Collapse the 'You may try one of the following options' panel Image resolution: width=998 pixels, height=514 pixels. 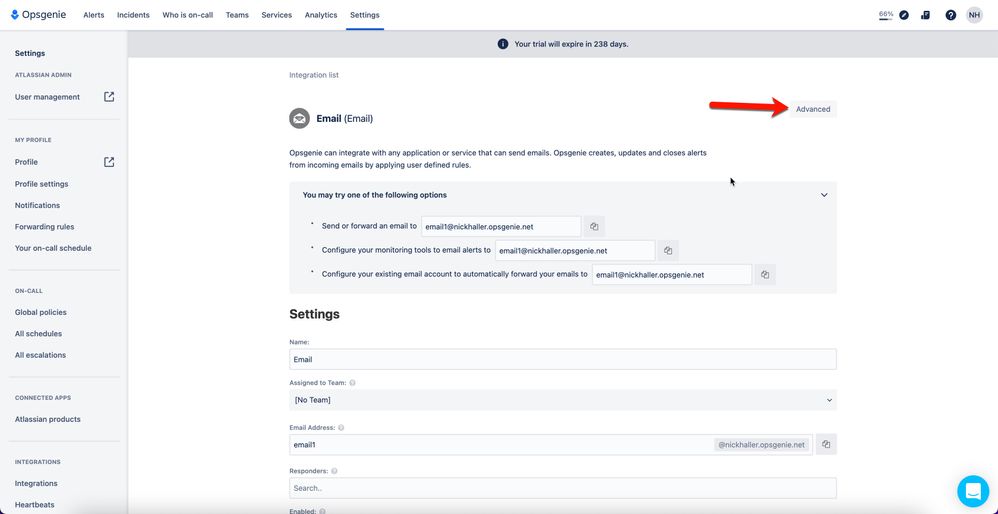pos(824,195)
